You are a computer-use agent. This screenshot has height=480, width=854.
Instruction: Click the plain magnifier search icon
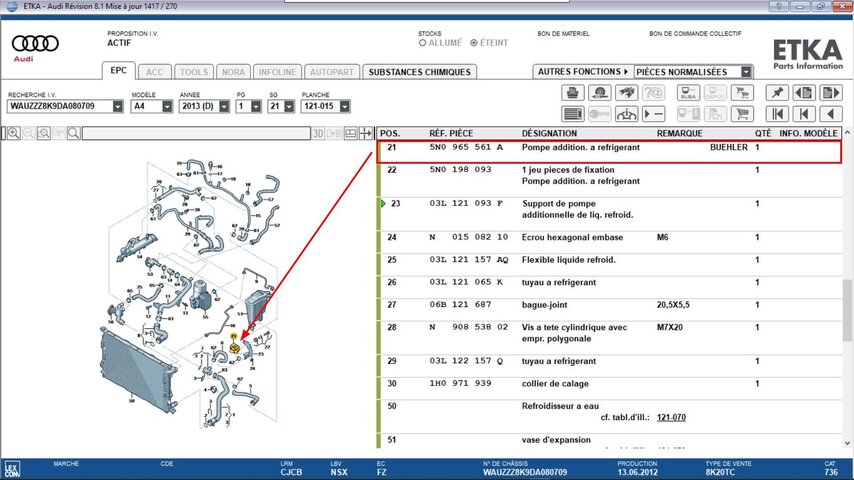(74, 133)
